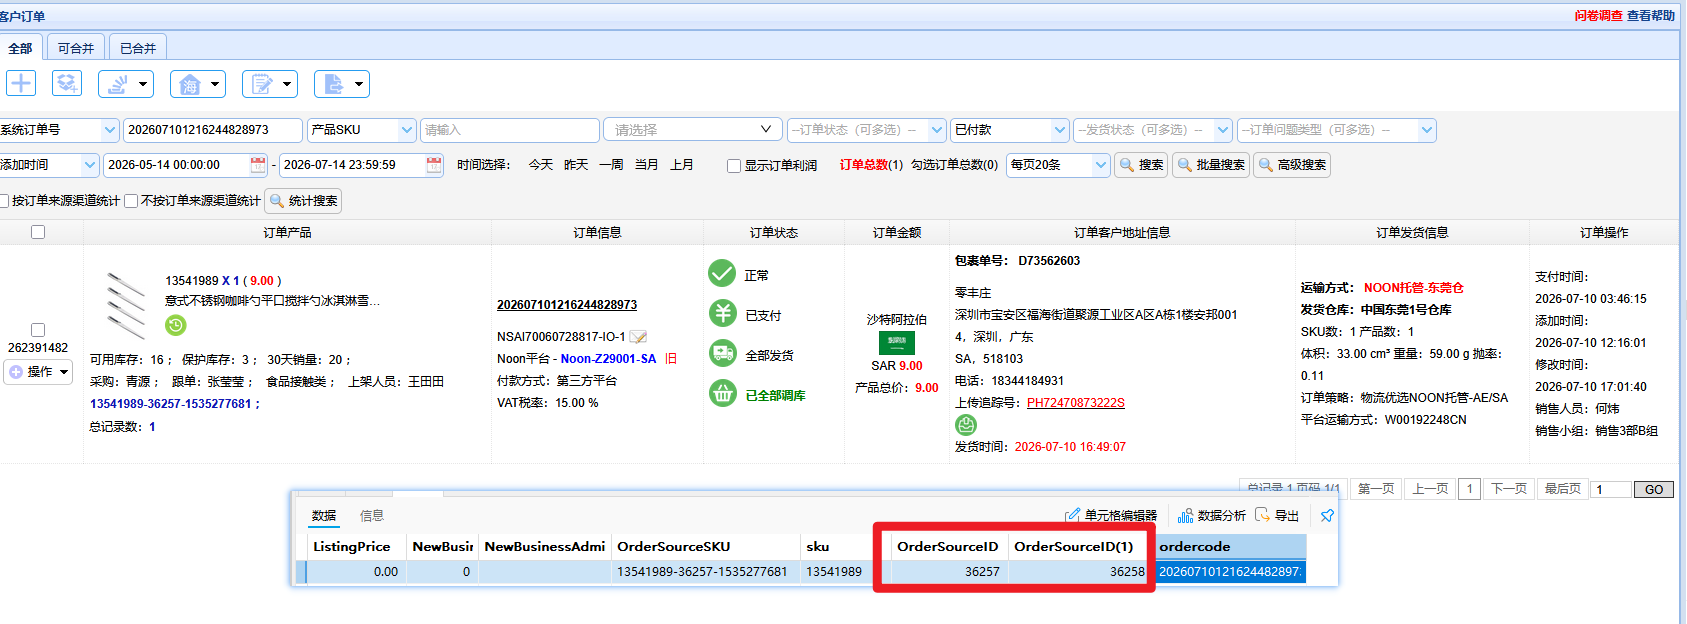
Task: Click the plus add-order toolbar icon
Action: 21,83
